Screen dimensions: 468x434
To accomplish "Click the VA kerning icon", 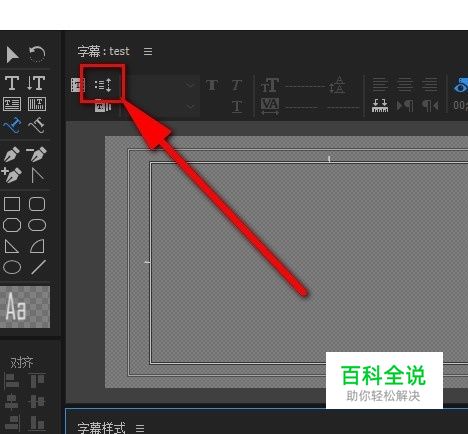I will tap(270, 106).
